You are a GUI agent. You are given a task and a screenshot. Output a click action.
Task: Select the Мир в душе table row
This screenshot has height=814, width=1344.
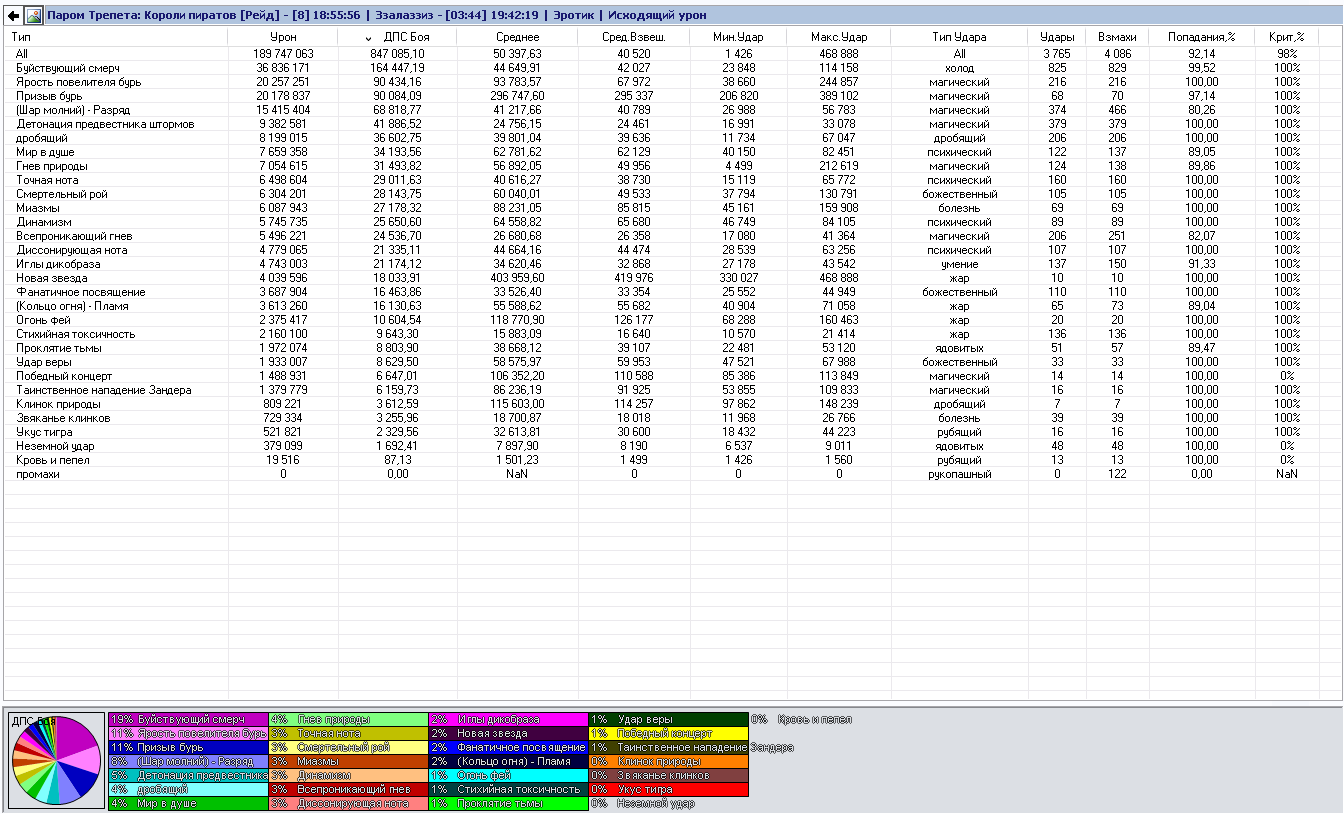[672, 152]
